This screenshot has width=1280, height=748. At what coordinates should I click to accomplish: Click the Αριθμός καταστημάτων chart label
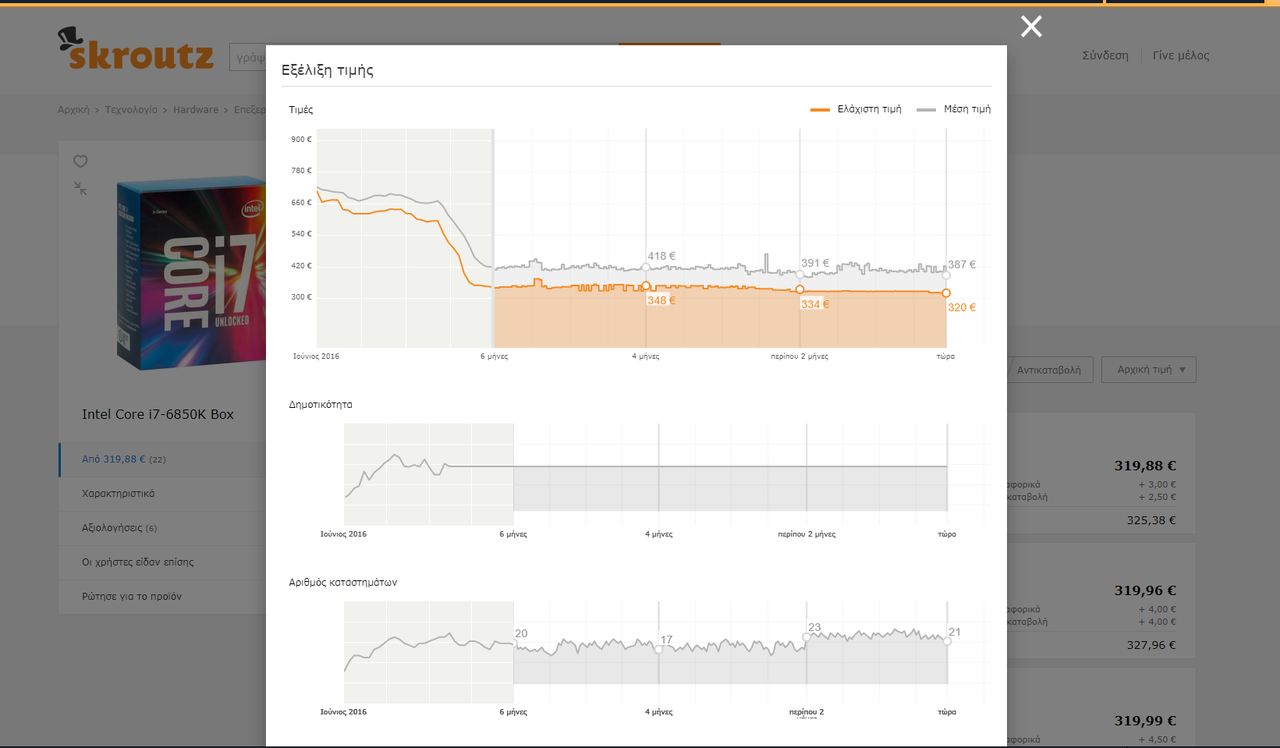point(343,582)
